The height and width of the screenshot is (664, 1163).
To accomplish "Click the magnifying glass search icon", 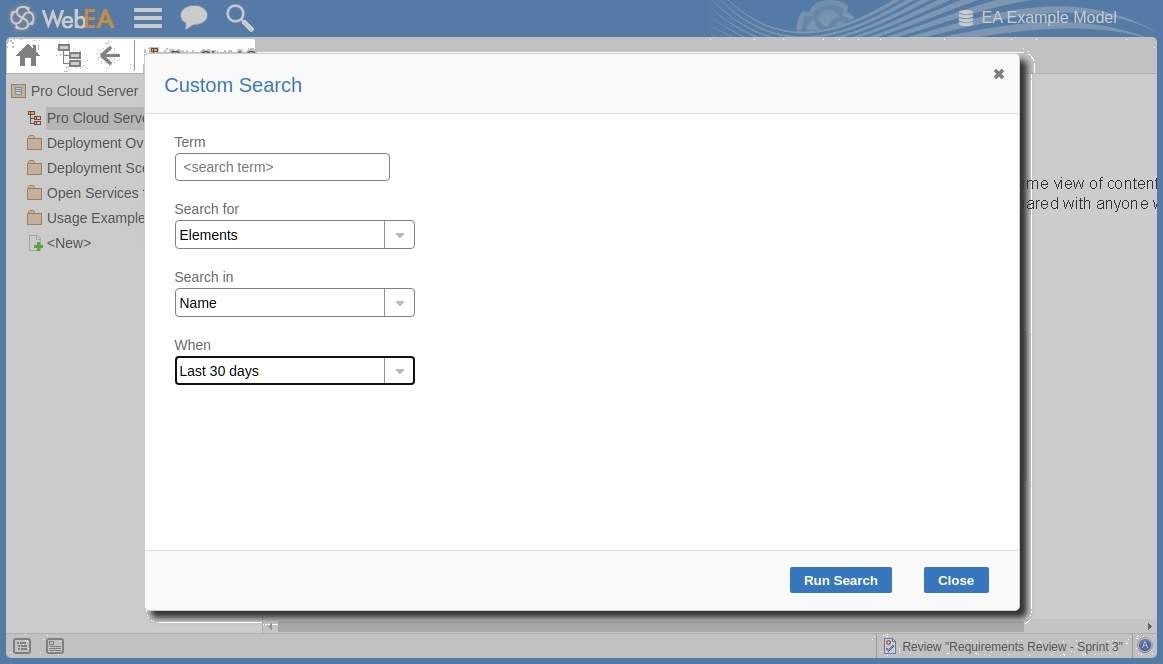I will [239, 18].
